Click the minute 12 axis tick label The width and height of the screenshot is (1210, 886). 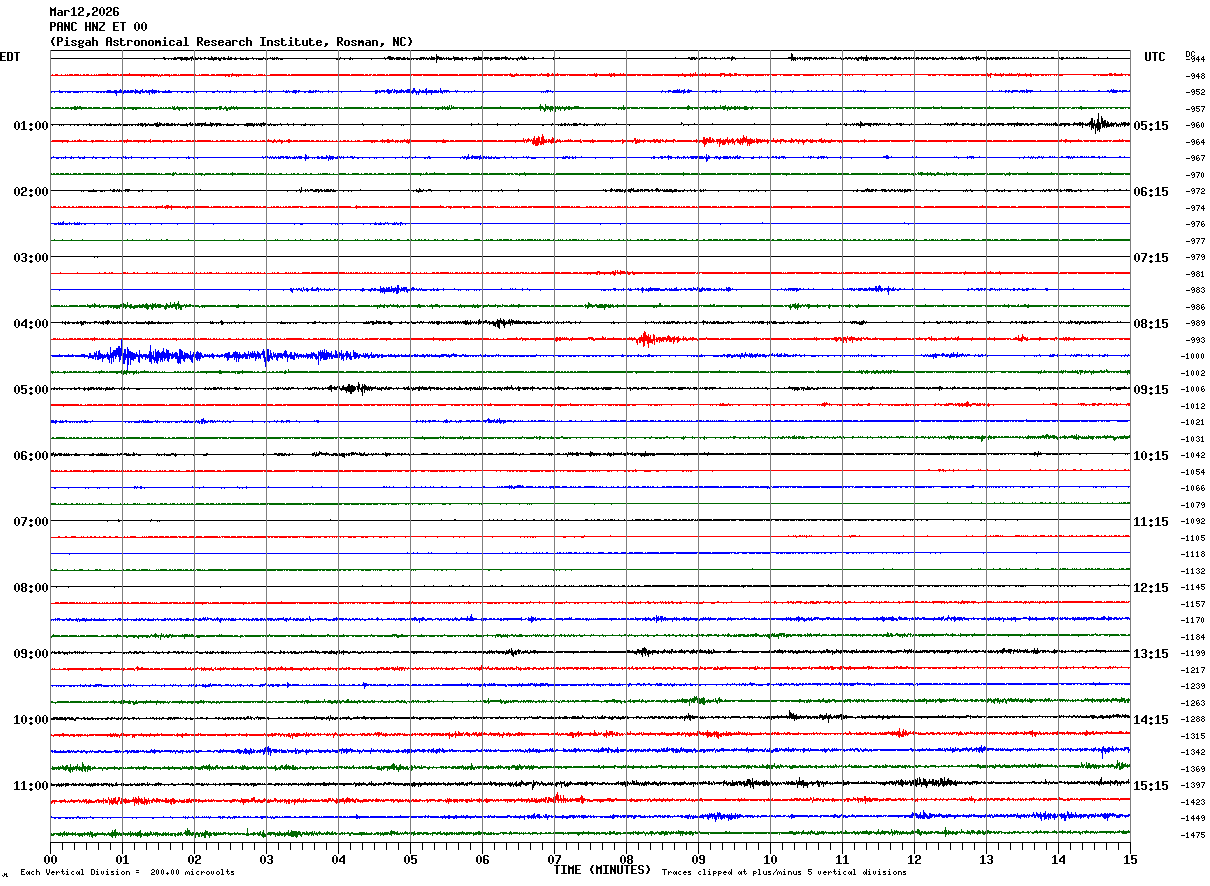pos(914,860)
